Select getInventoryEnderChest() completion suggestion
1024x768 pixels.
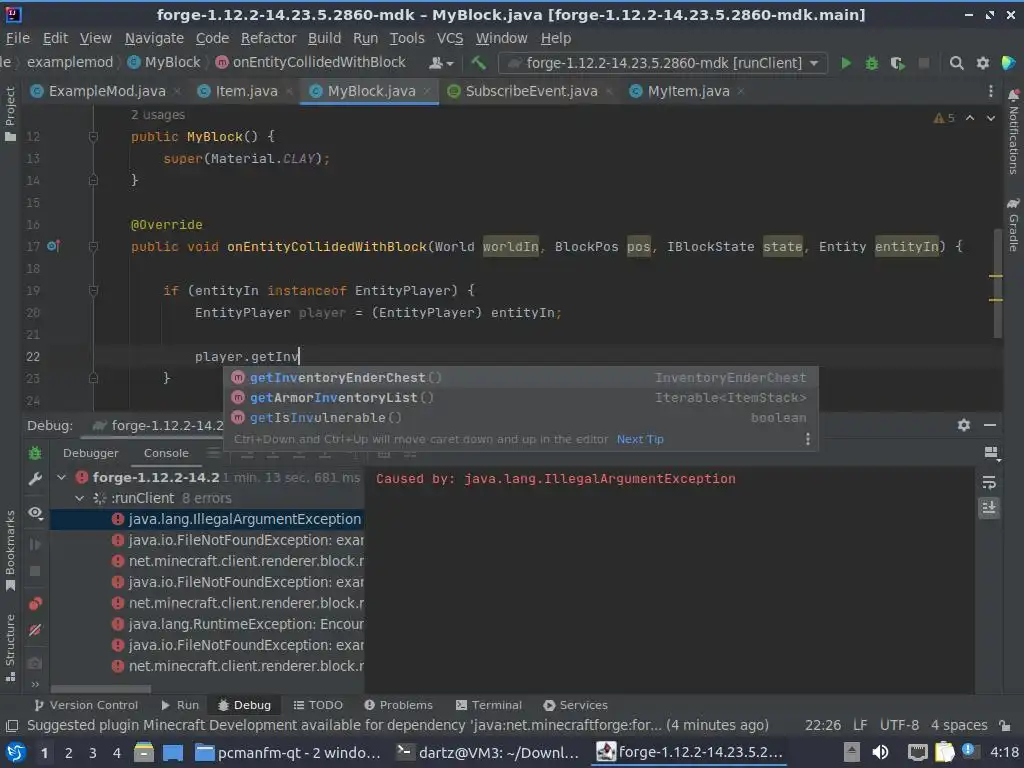click(520, 377)
